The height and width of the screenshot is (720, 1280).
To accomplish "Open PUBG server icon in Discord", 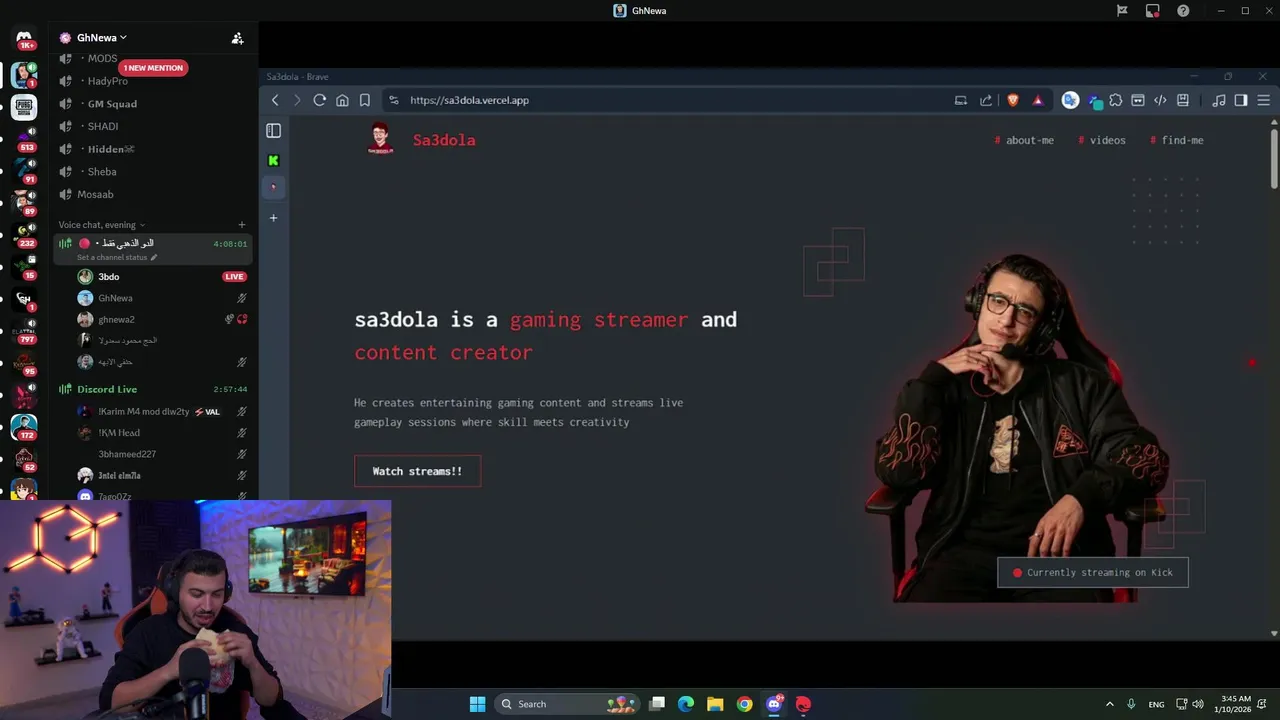I will click(24, 105).
